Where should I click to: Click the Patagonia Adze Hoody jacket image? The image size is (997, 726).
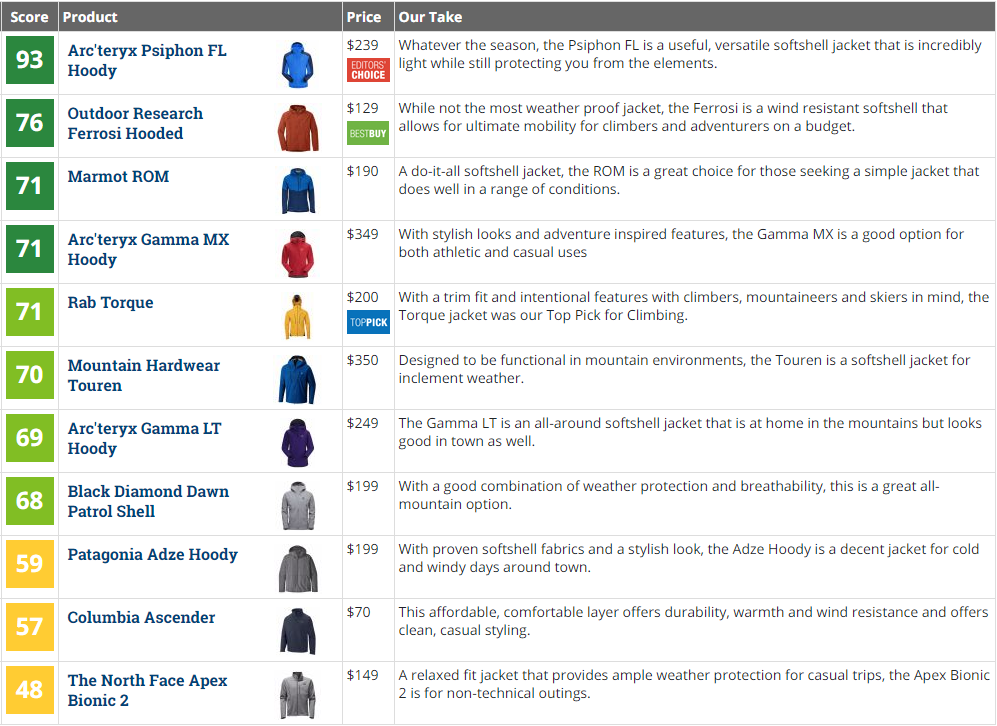click(298, 568)
